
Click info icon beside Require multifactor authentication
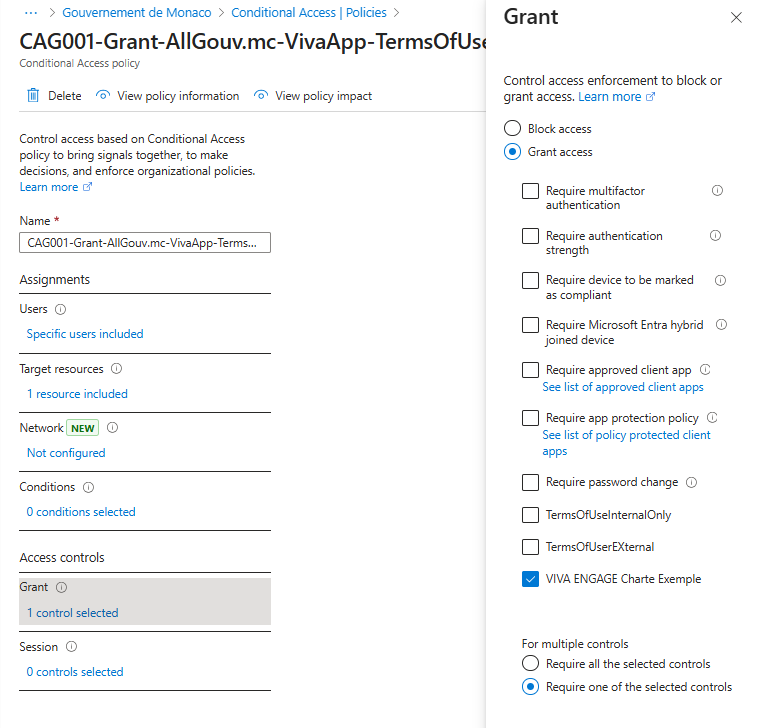(x=717, y=191)
